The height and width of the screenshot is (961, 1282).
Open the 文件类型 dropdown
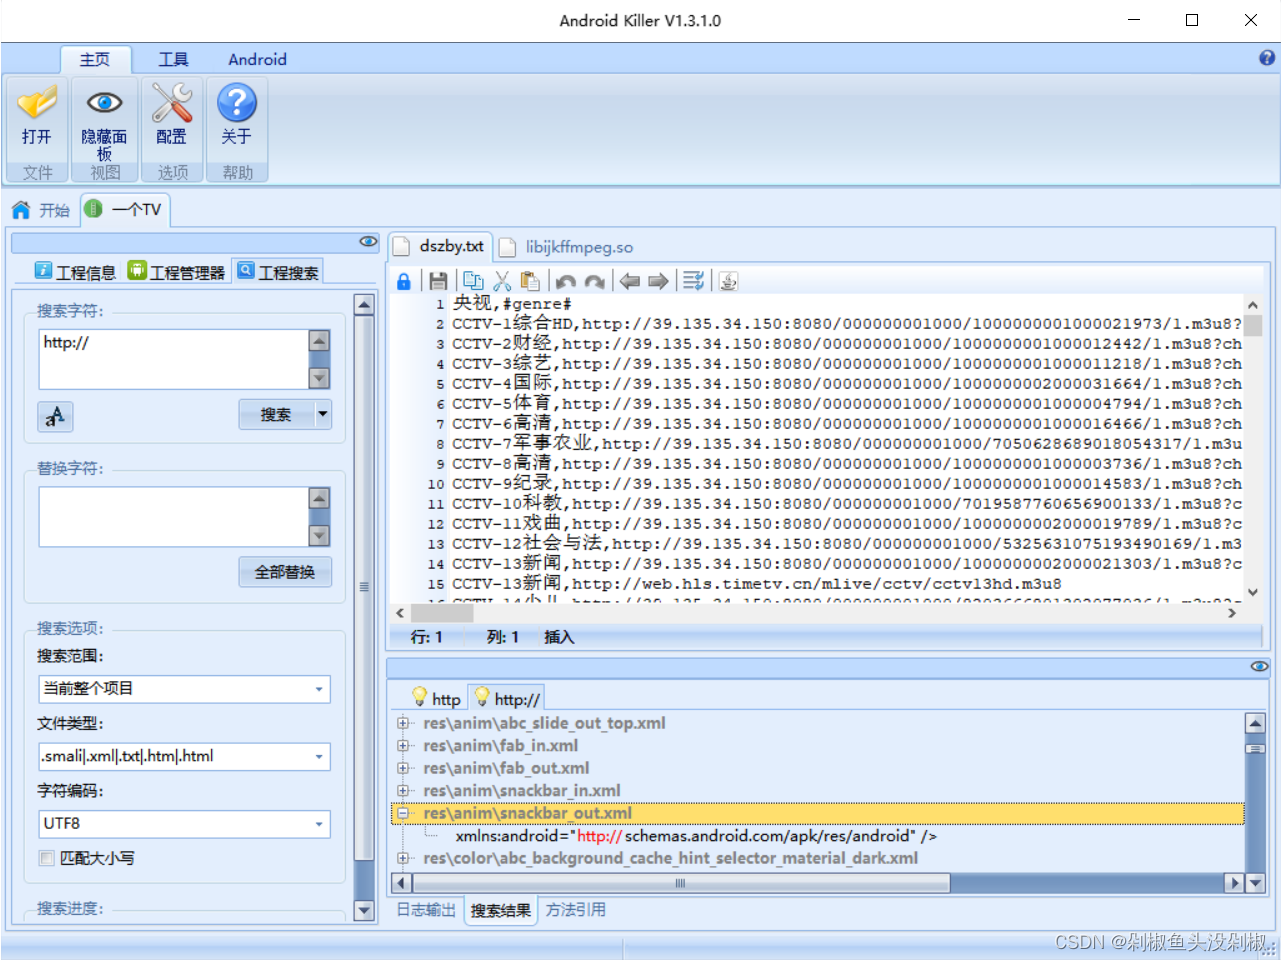click(x=320, y=757)
